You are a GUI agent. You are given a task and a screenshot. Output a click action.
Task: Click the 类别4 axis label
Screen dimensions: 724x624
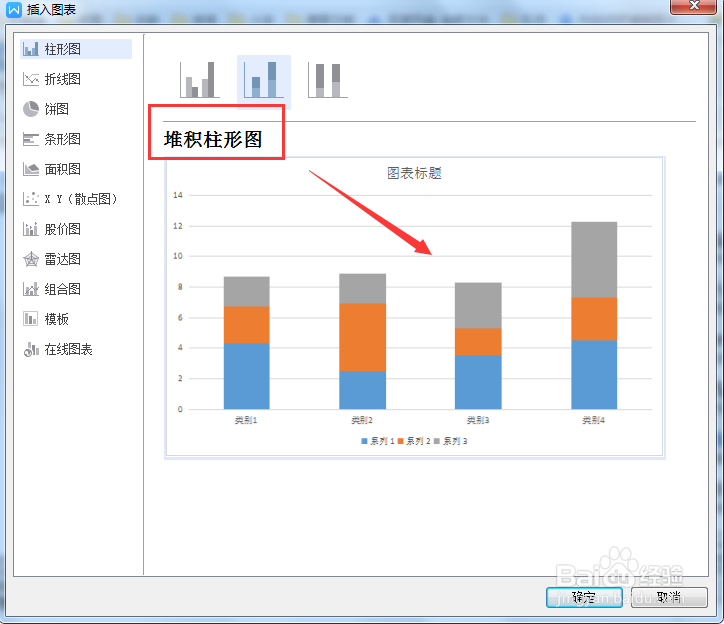coord(594,420)
